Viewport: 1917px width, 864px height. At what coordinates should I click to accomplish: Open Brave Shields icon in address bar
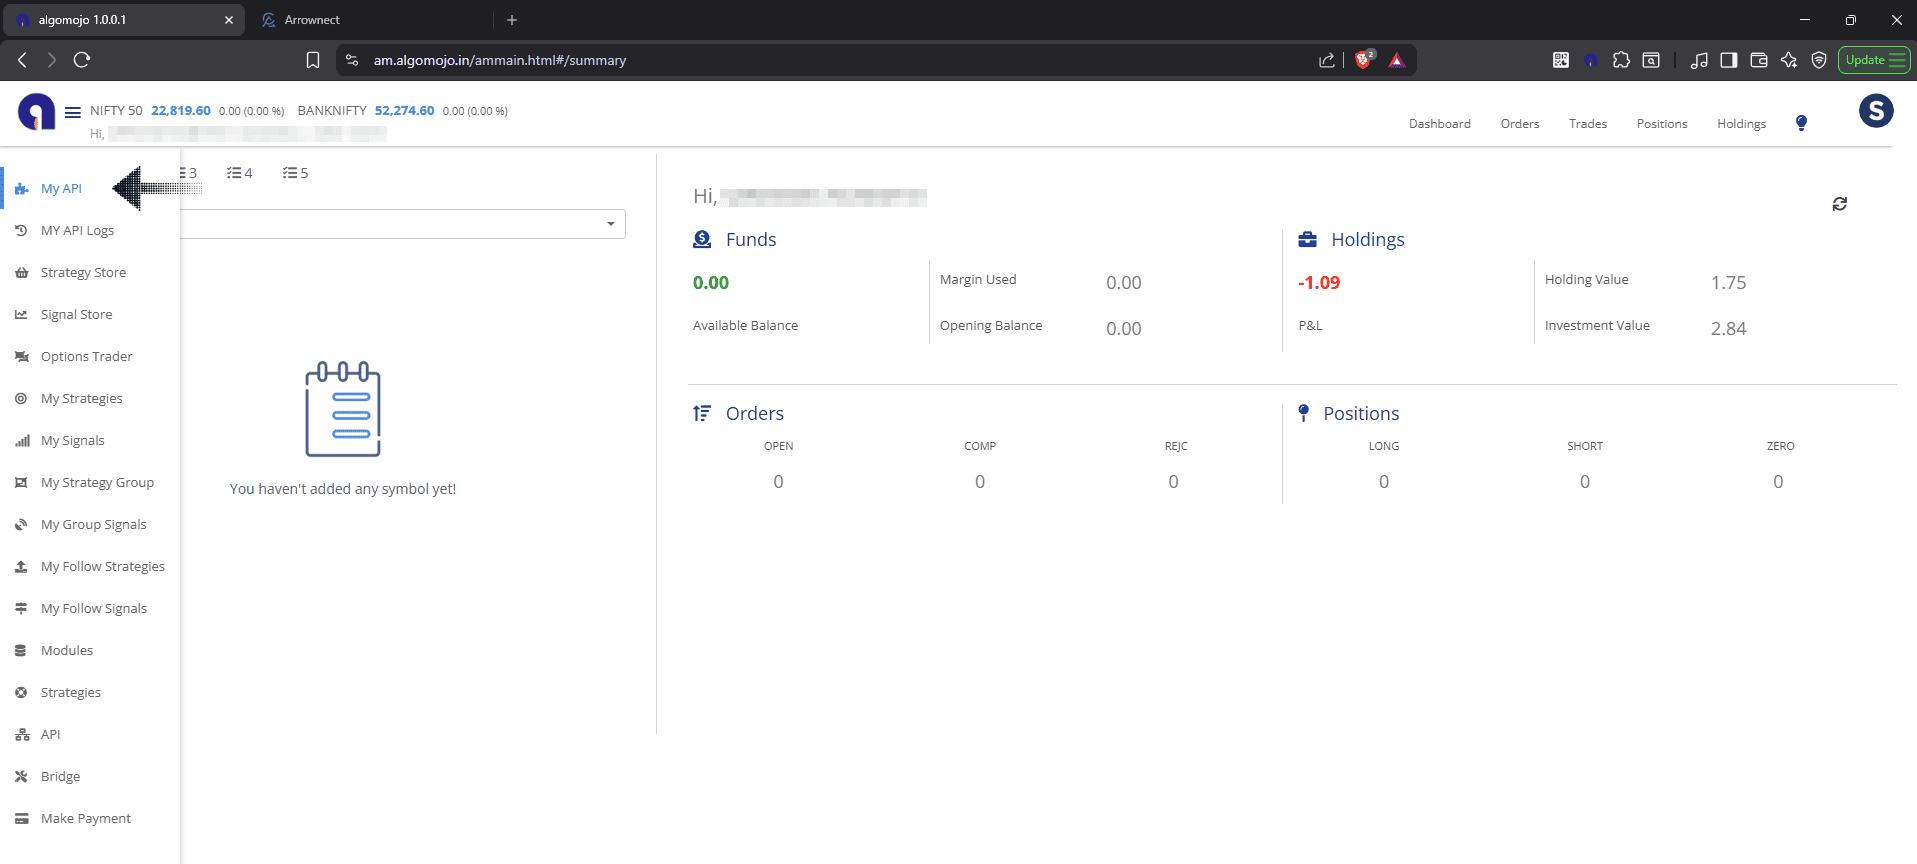pyautogui.click(x=1363, y=60)
